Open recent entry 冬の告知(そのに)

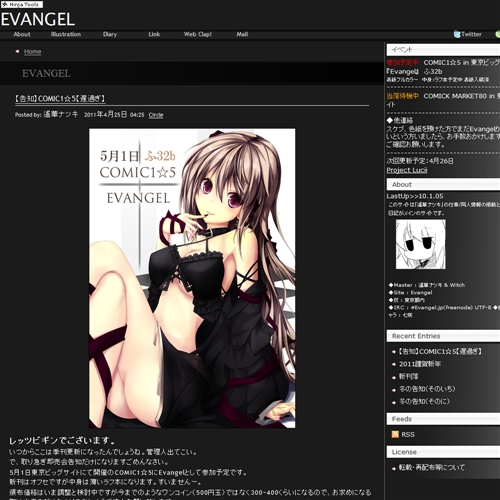point(424,402)
